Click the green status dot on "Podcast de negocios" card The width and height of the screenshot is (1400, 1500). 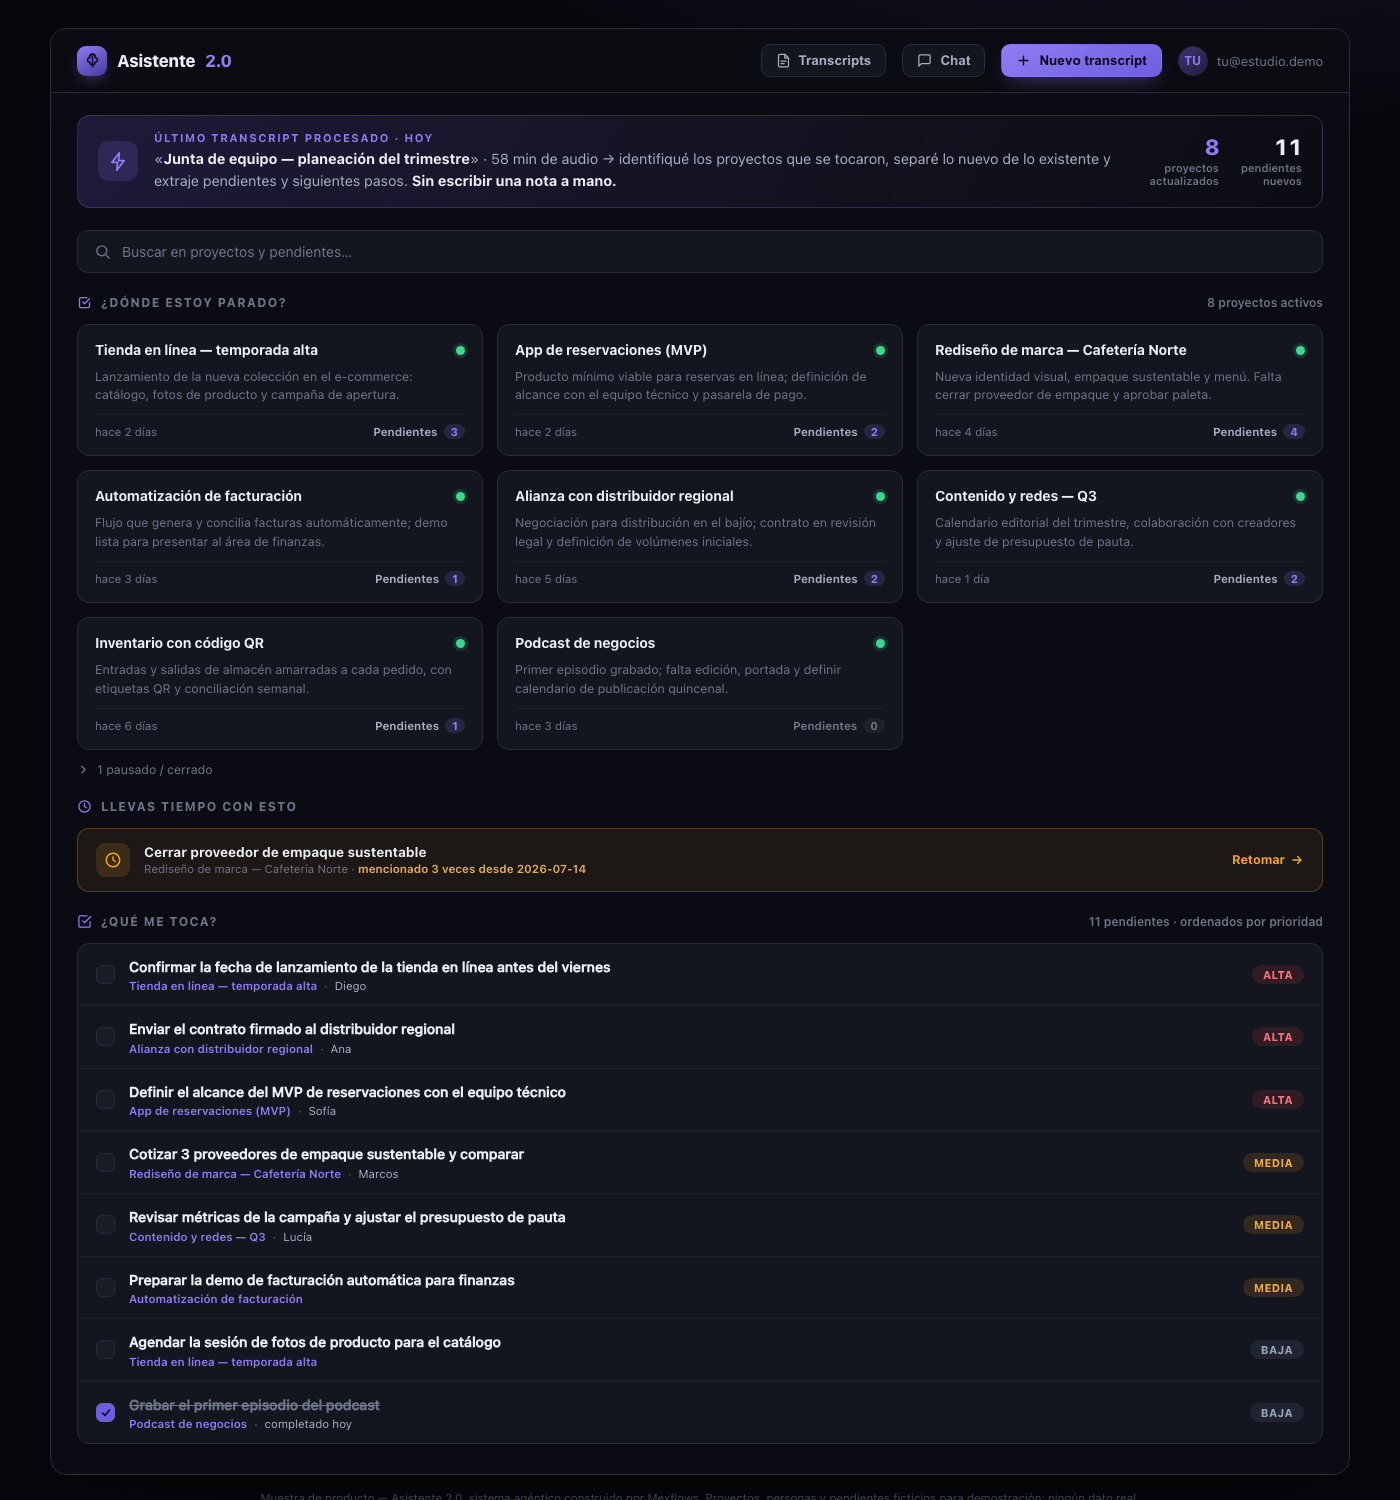[x=880, y=644]
